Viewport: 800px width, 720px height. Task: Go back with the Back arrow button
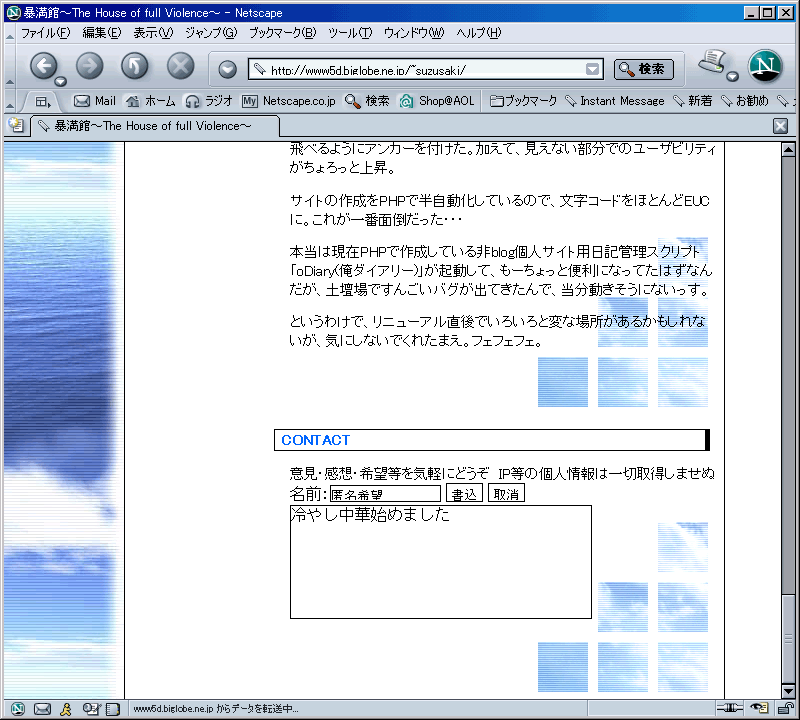tap(43, 66)
